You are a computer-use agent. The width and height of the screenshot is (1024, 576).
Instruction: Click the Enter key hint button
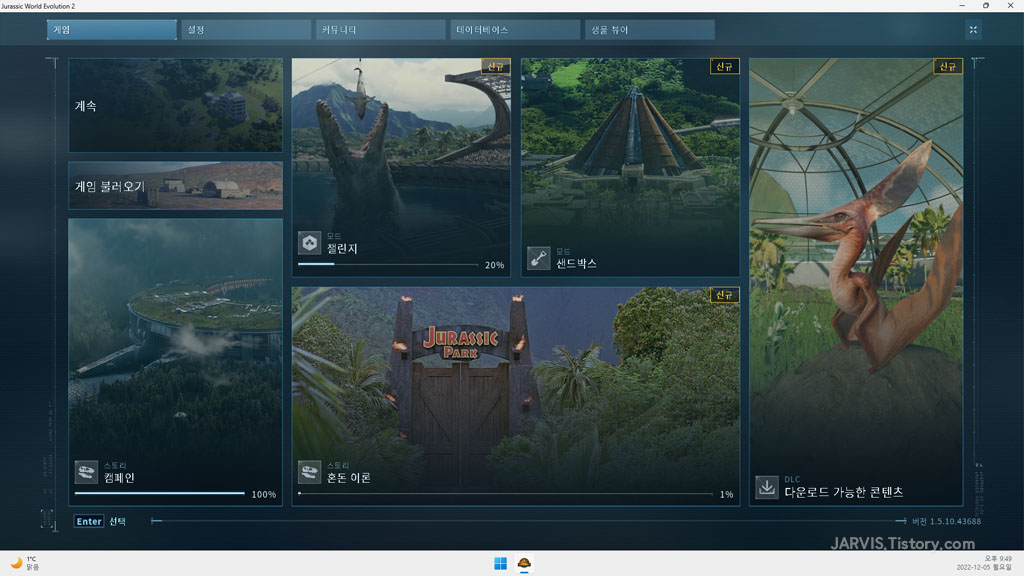tap(89, 521)
